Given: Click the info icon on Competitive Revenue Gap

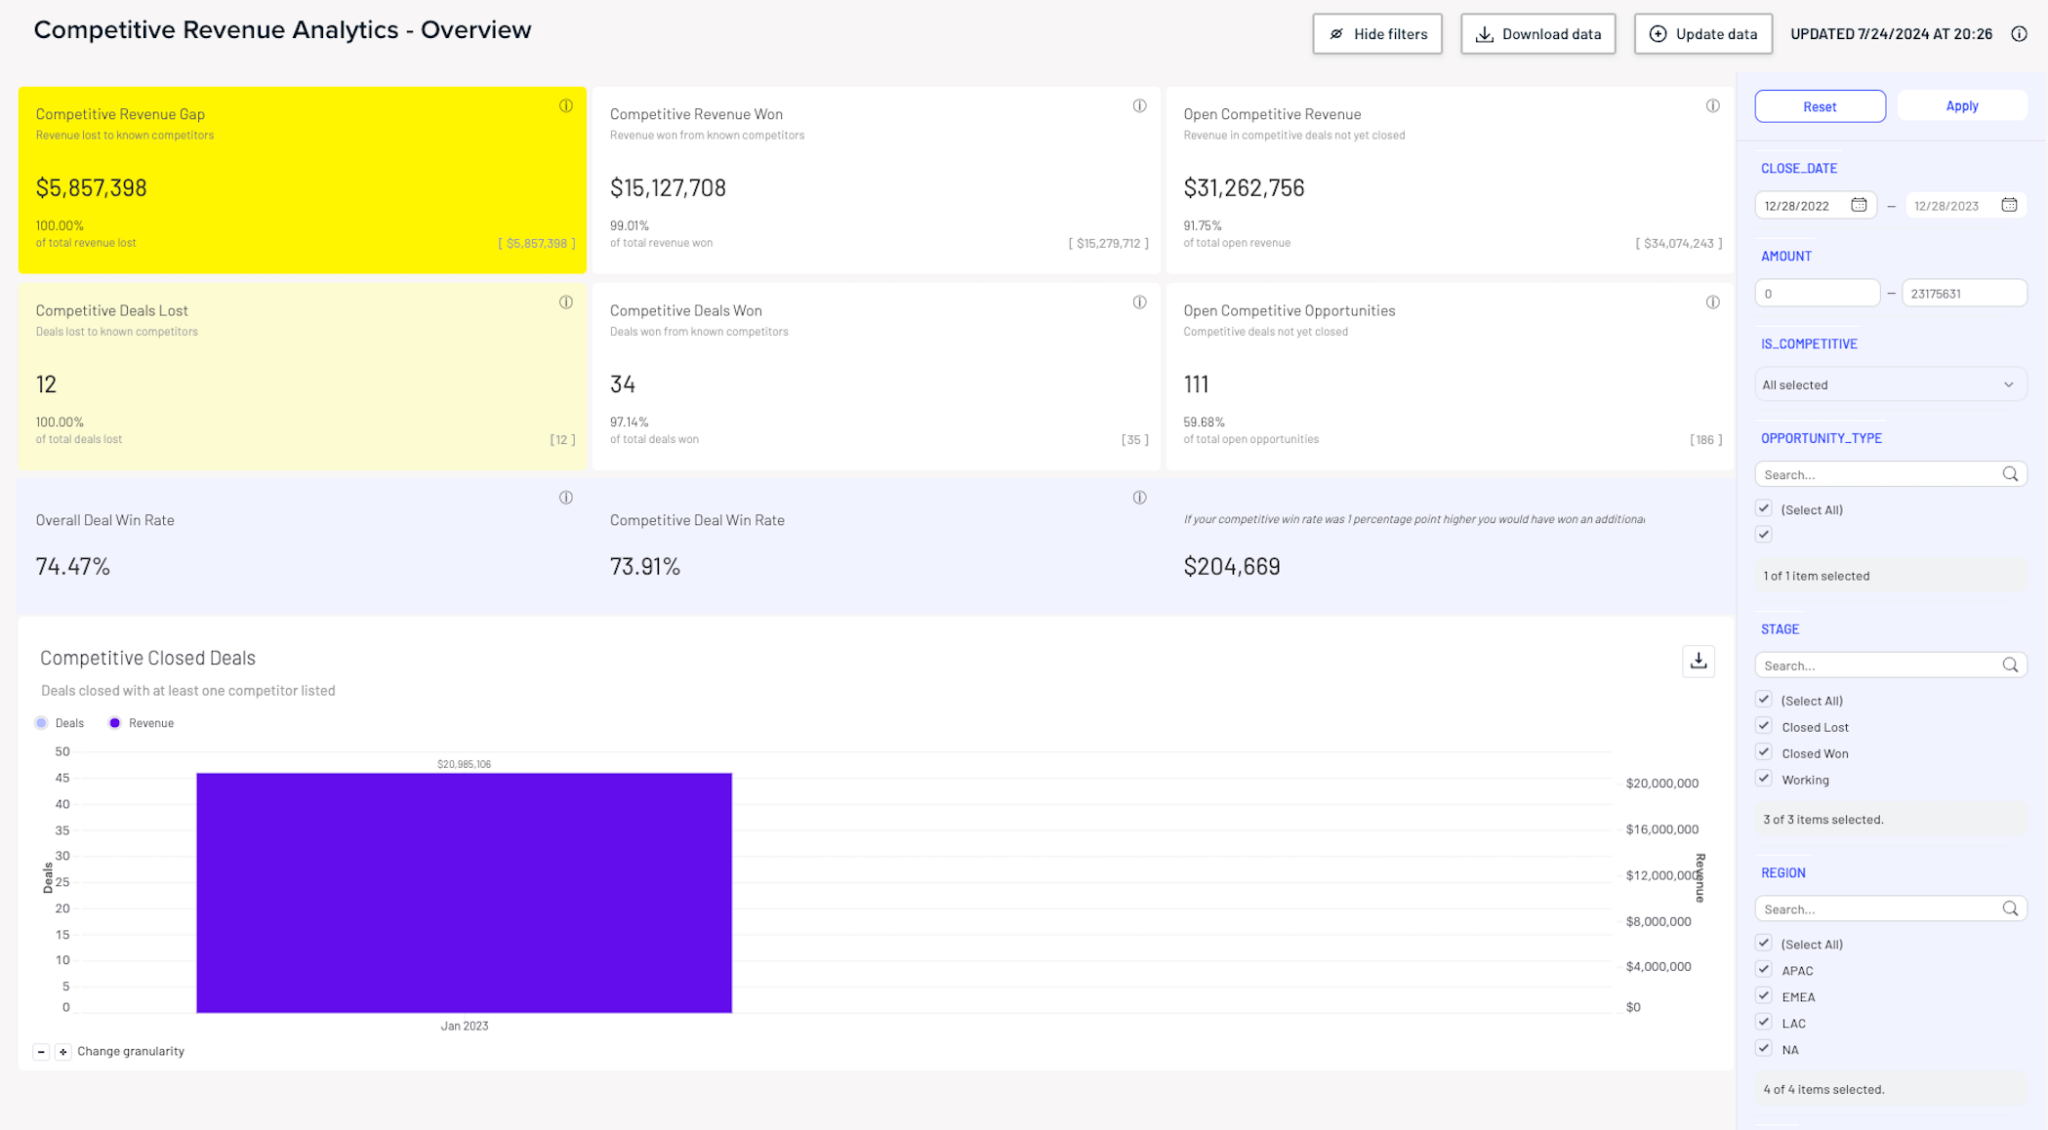Looking at the screenshot, I should tap(566, 105).
